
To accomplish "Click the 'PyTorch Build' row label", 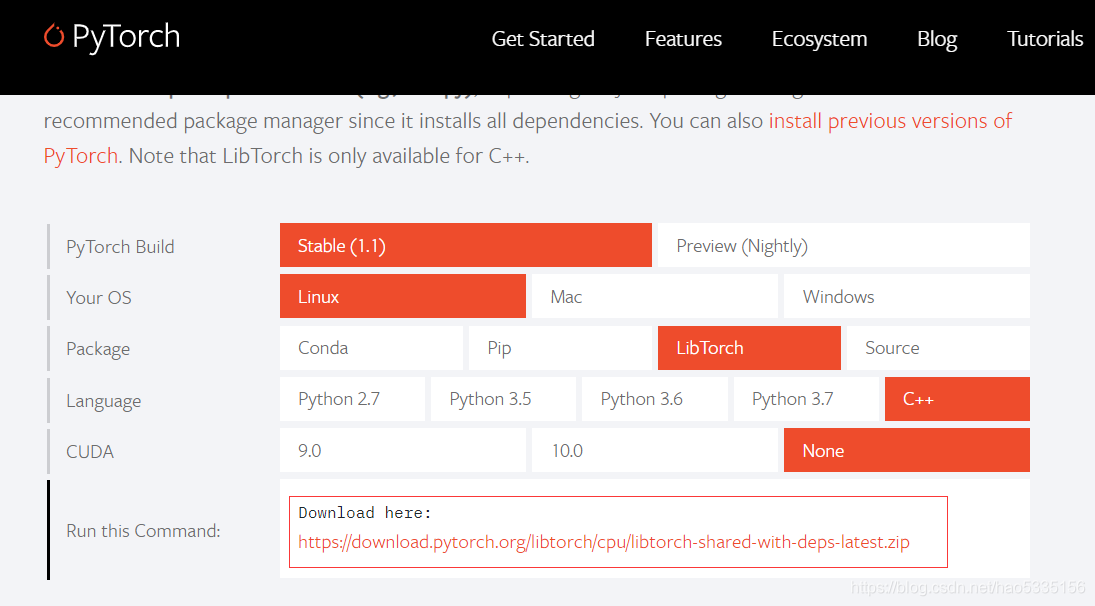I will (x=120, y=247).
